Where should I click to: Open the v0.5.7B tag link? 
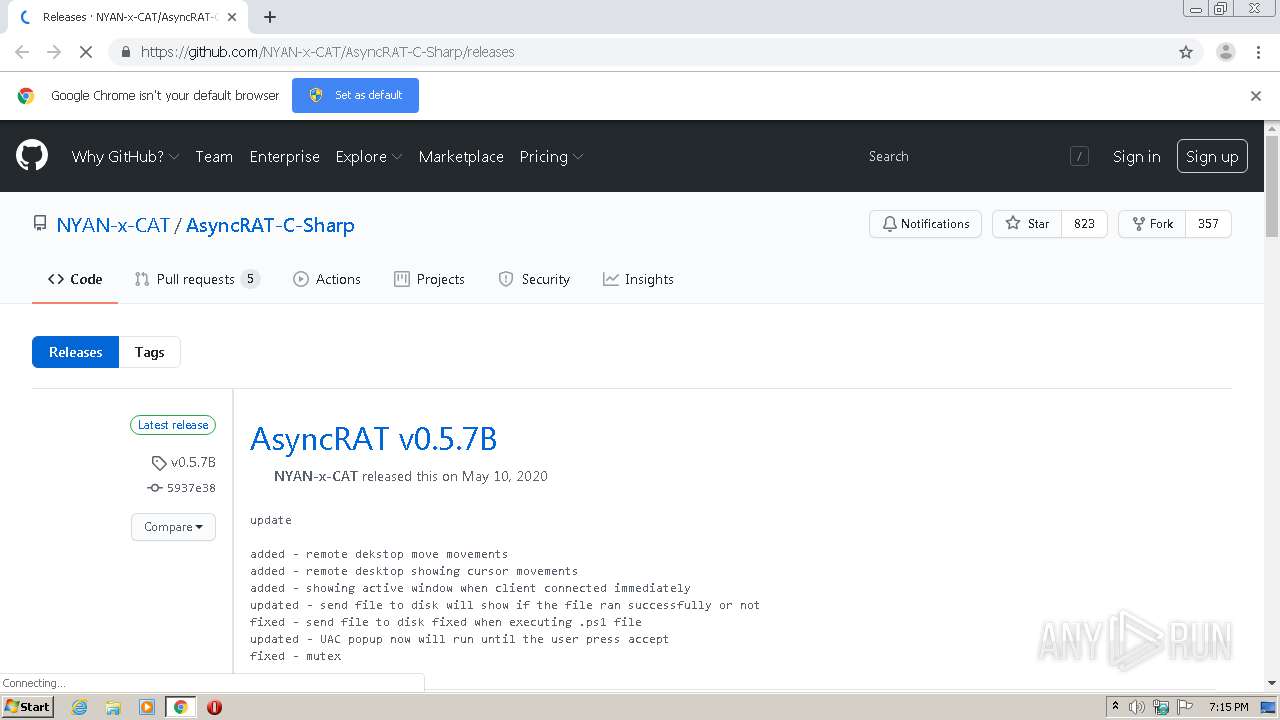pos(184,462)
